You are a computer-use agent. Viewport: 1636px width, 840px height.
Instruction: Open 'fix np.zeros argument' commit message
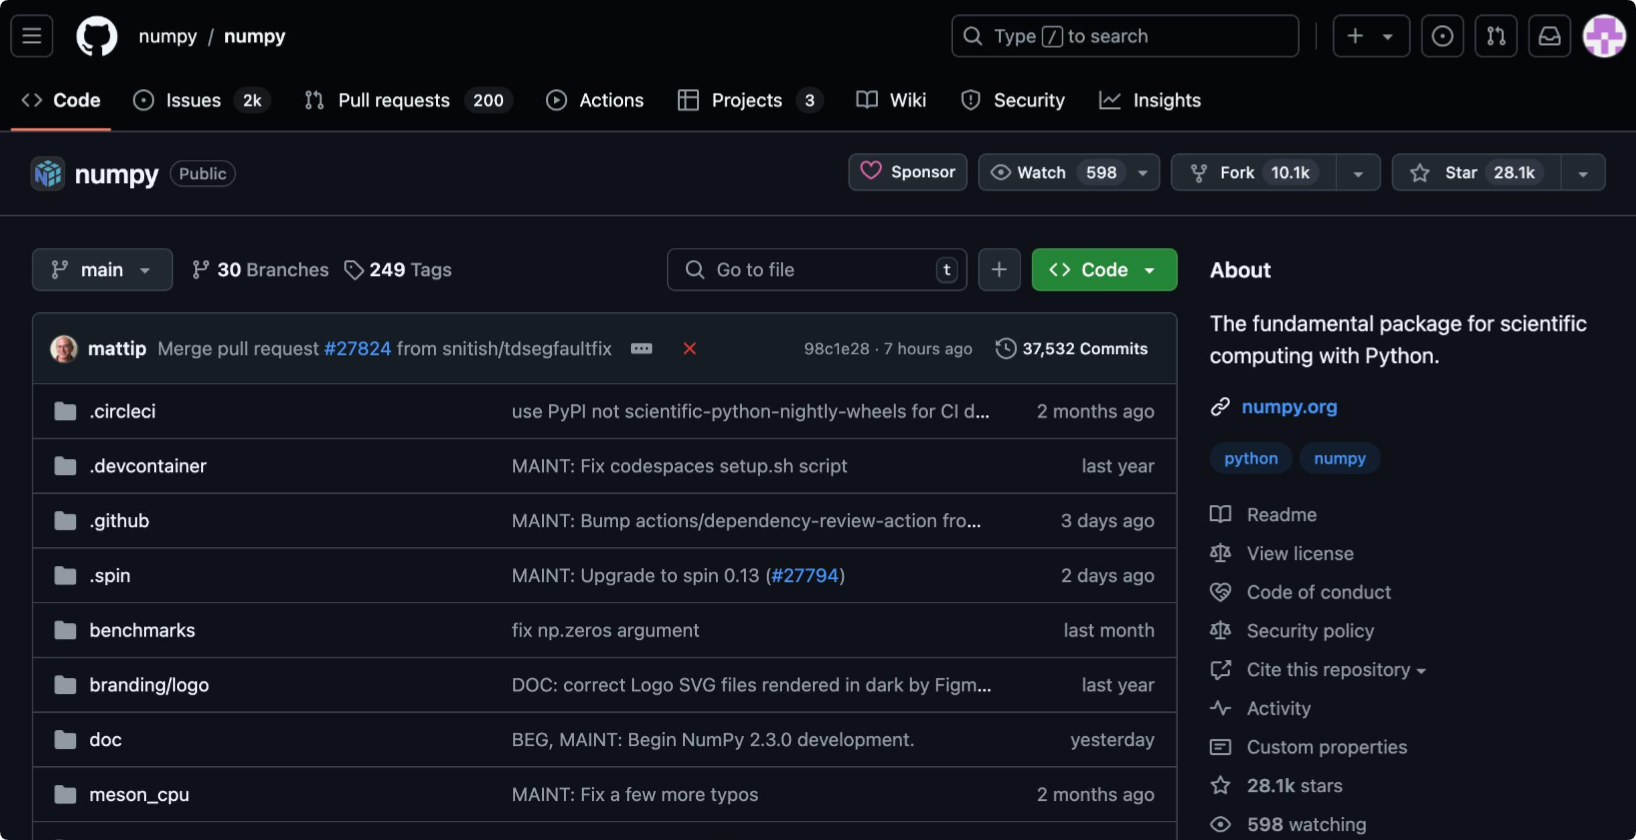[x=605, y=631]
